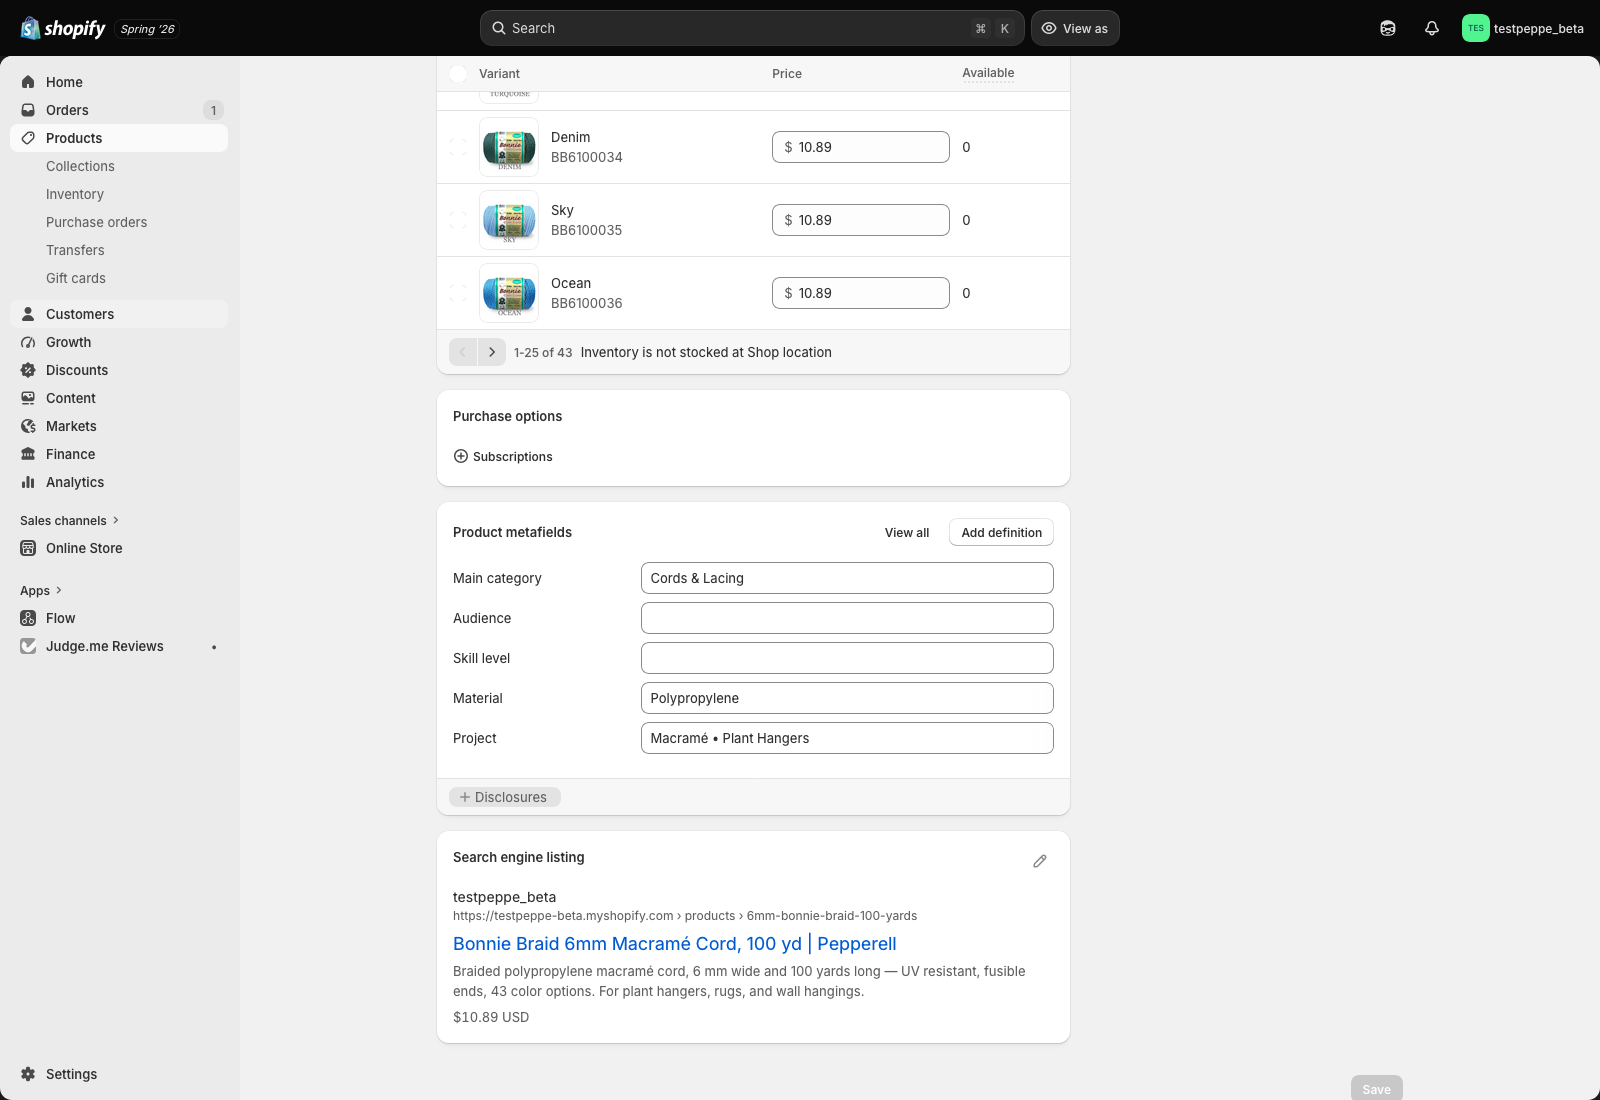The height and width of the screenshot is (1100, 1600).
Task: Select the Ocean variant checkbox
Action: [x=458, y=293]
